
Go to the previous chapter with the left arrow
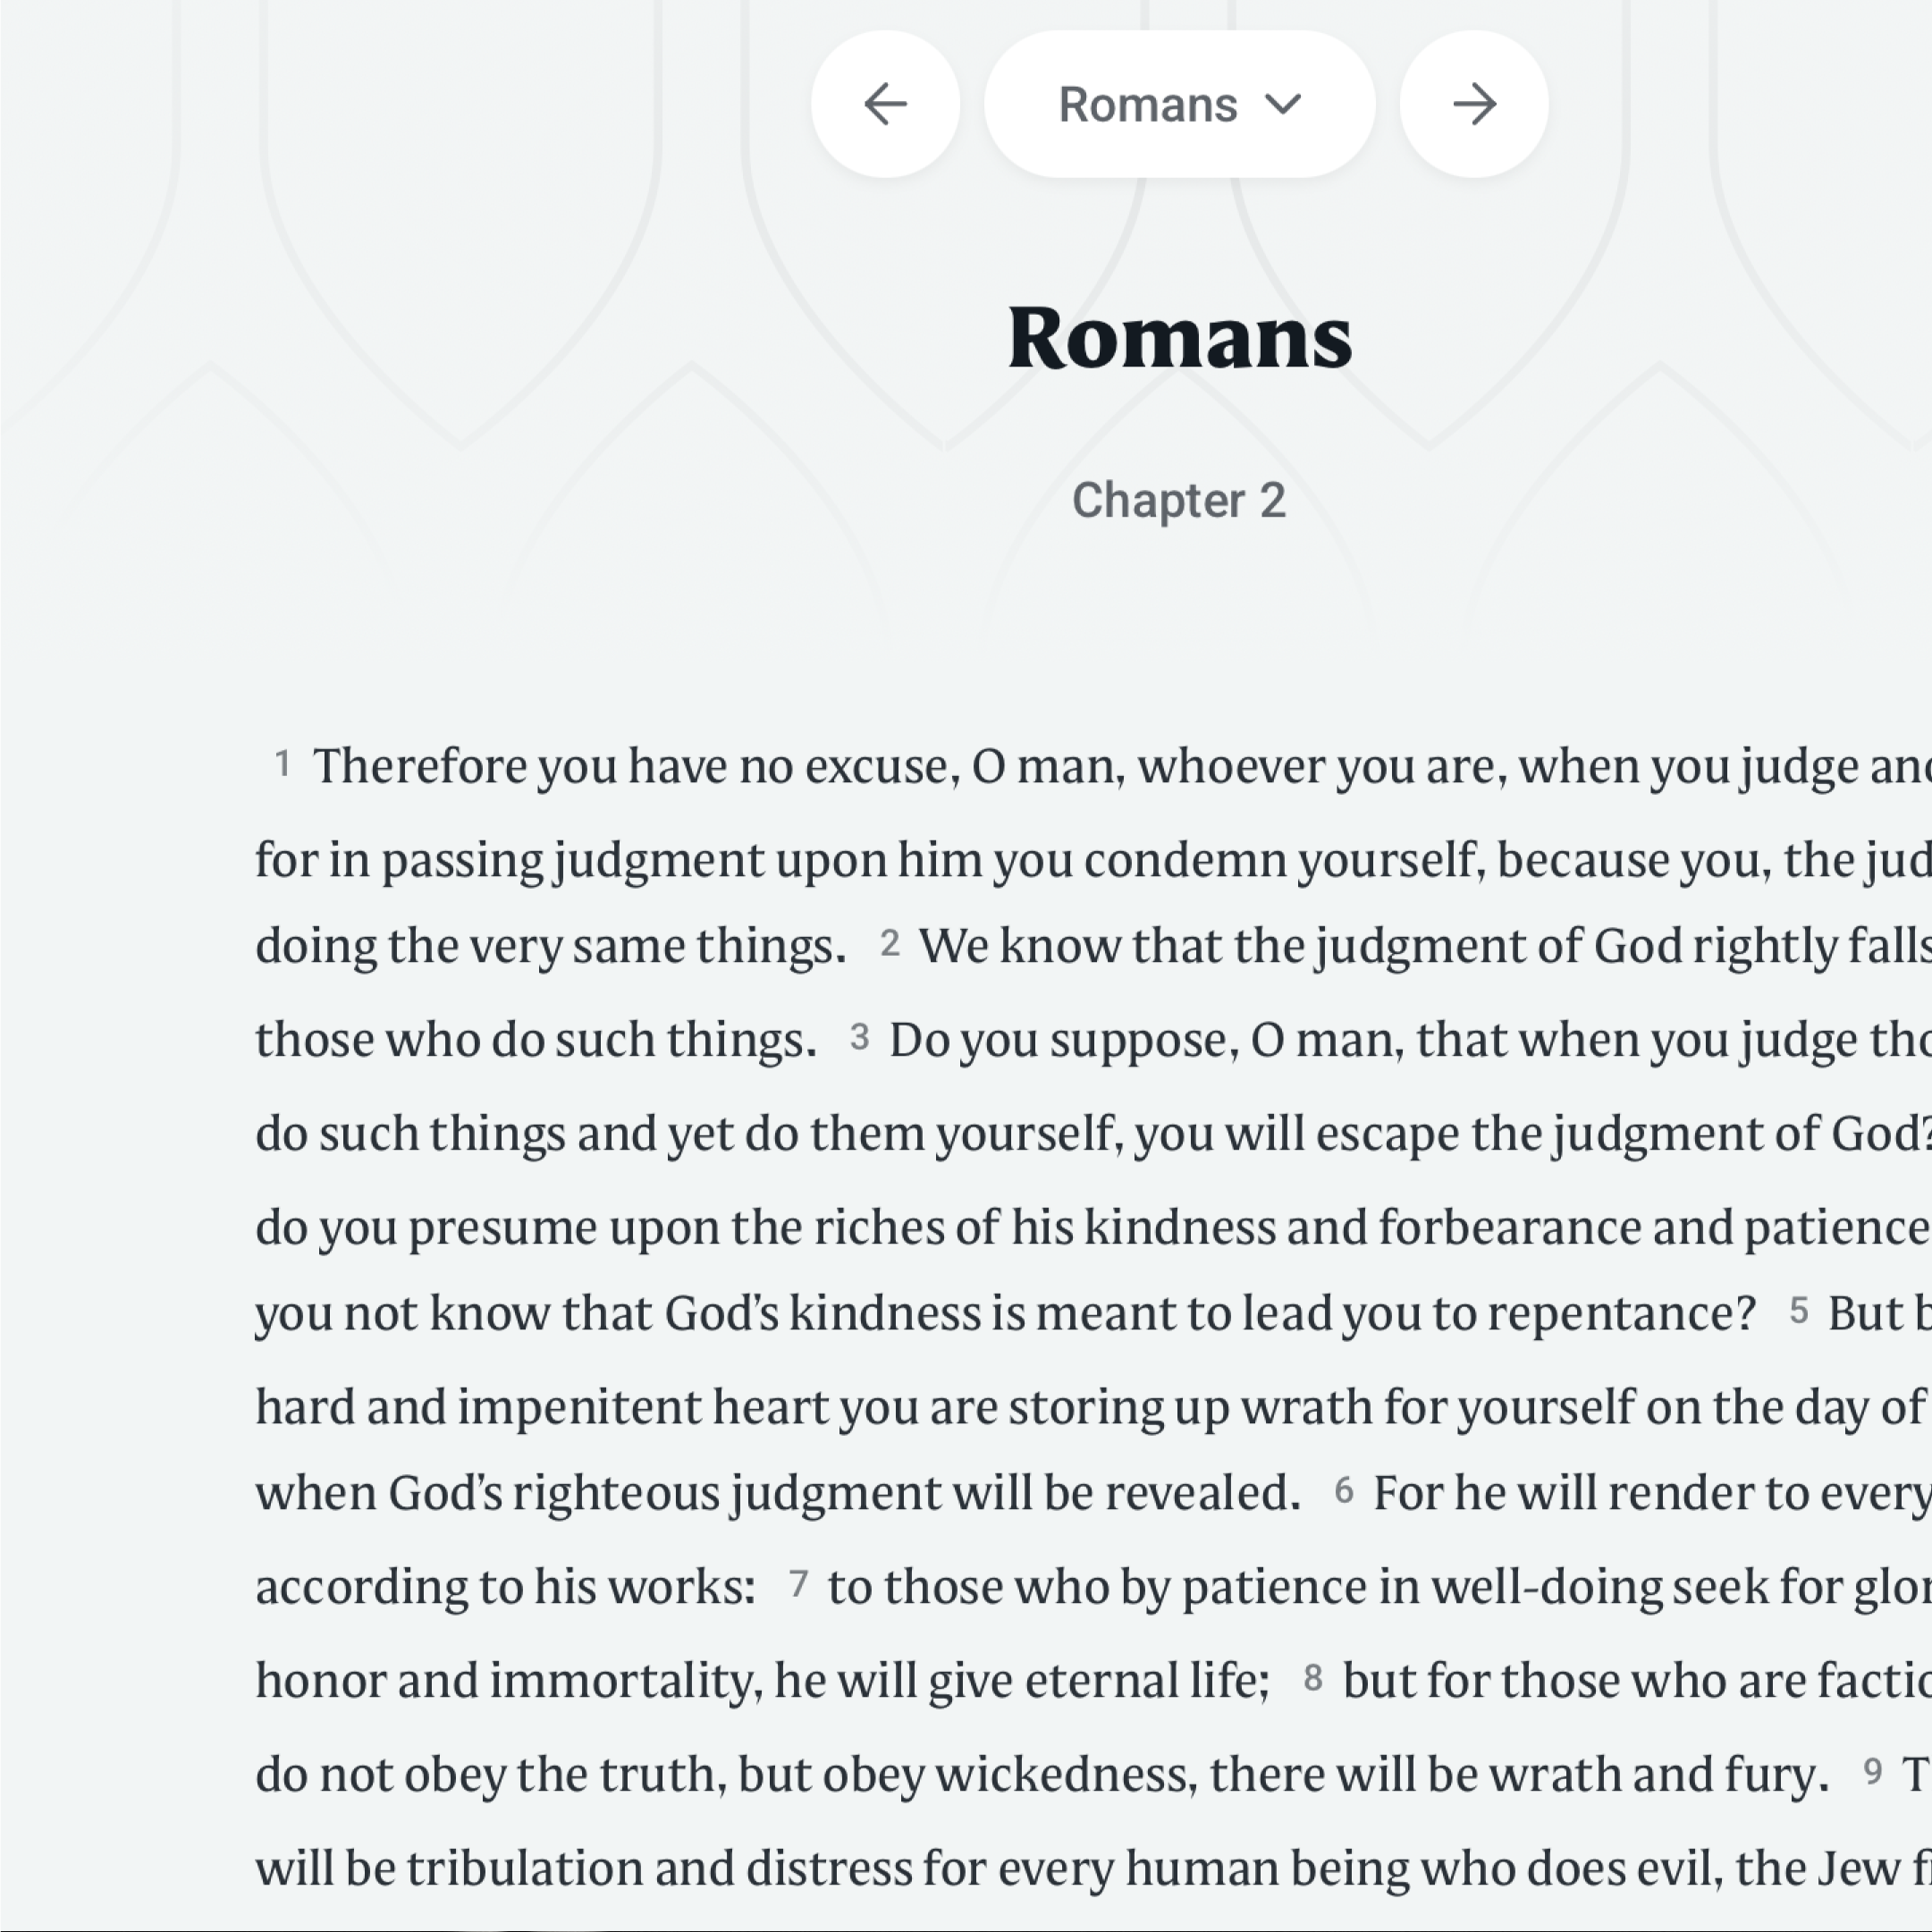coord(885,104)
